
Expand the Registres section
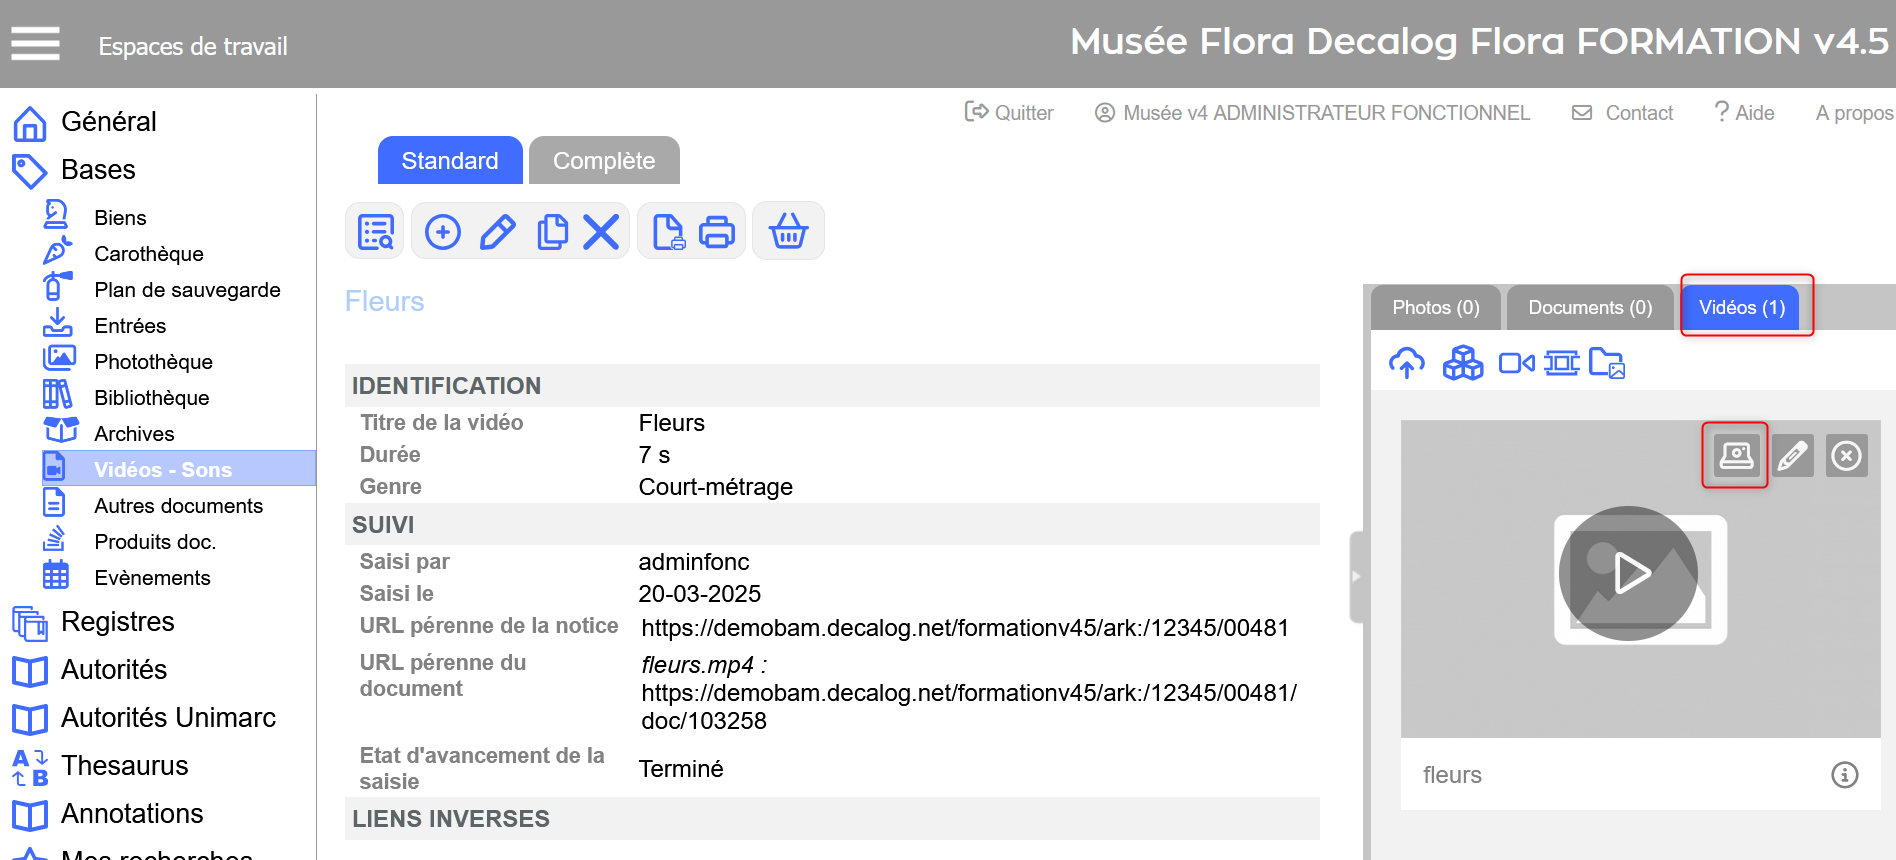point(117,622)
